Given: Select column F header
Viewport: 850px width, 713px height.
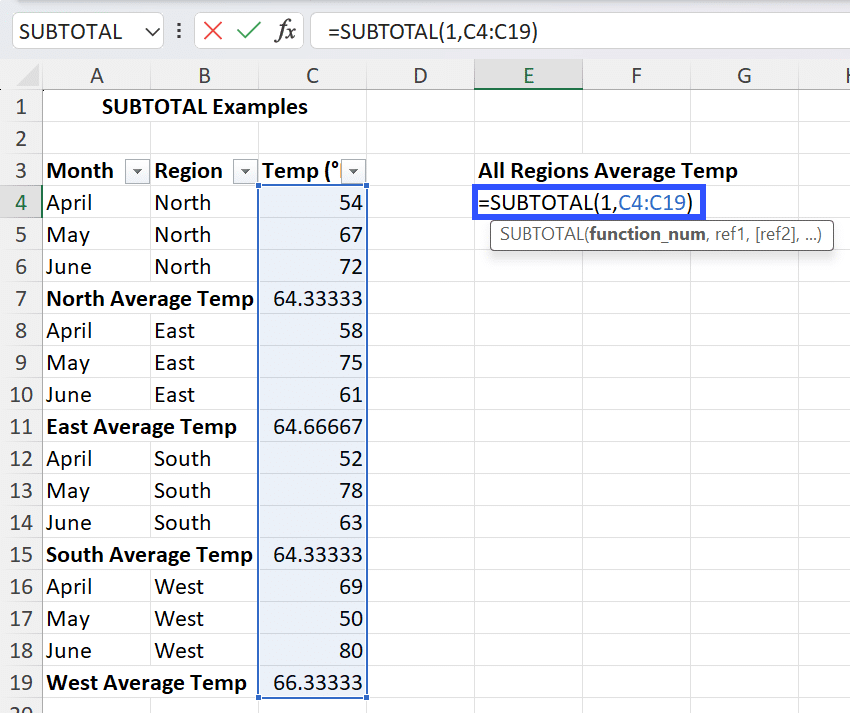Looking at the screenshot, I should 636,75.
